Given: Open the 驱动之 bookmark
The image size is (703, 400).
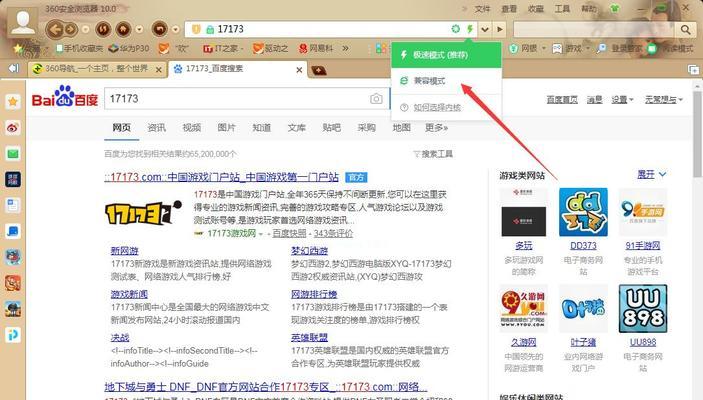Looking at the screenshot, I should (x=270, y=48).
